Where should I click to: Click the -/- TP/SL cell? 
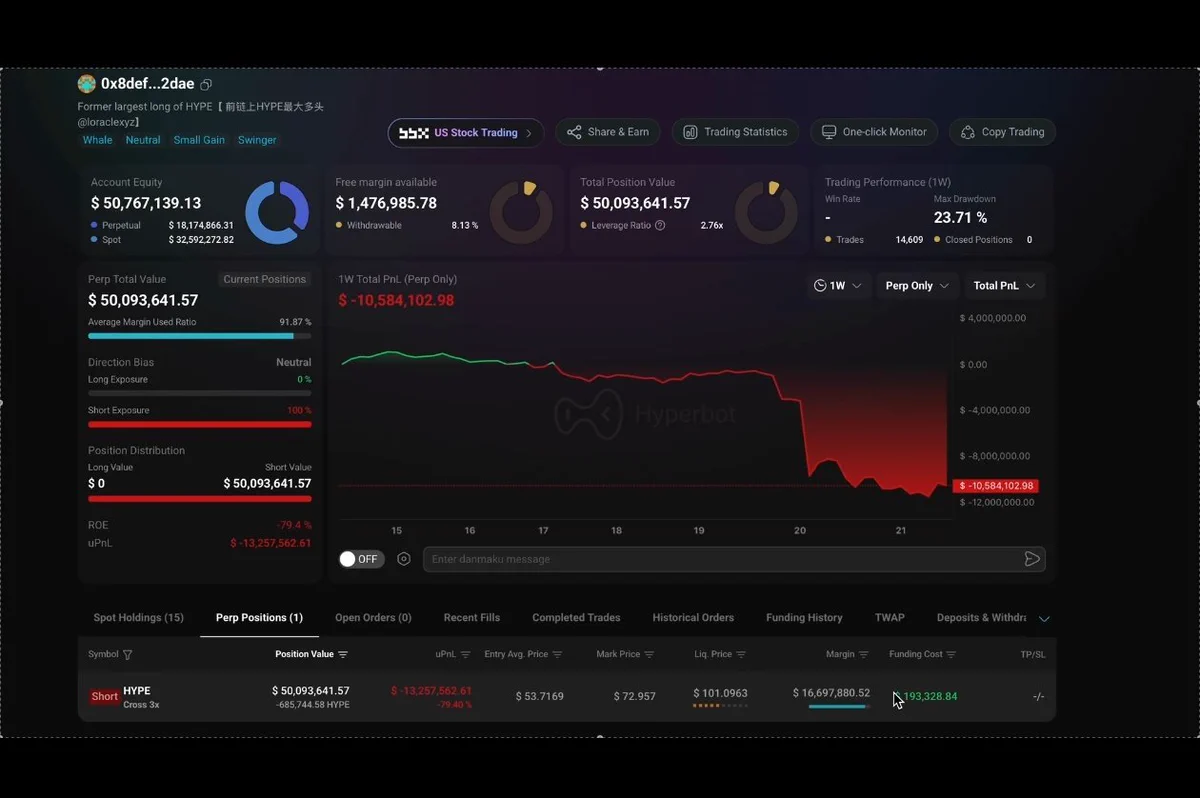coord(1038,697)
